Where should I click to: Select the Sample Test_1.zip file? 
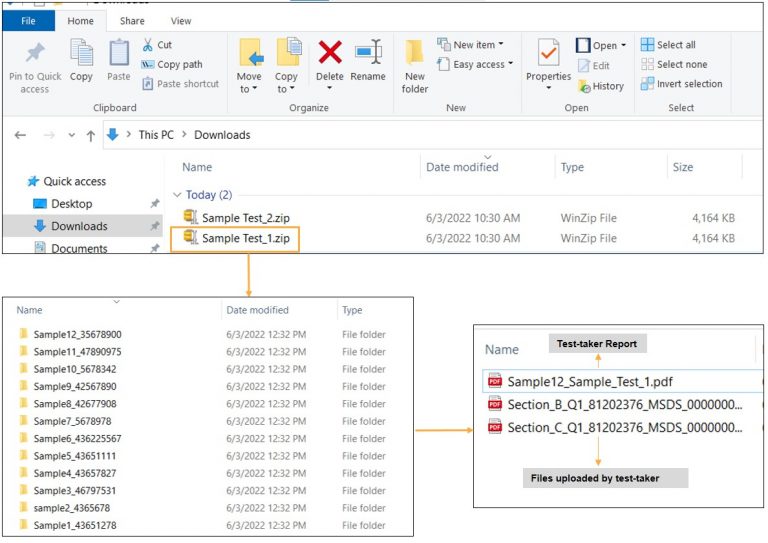click(245, 239)
